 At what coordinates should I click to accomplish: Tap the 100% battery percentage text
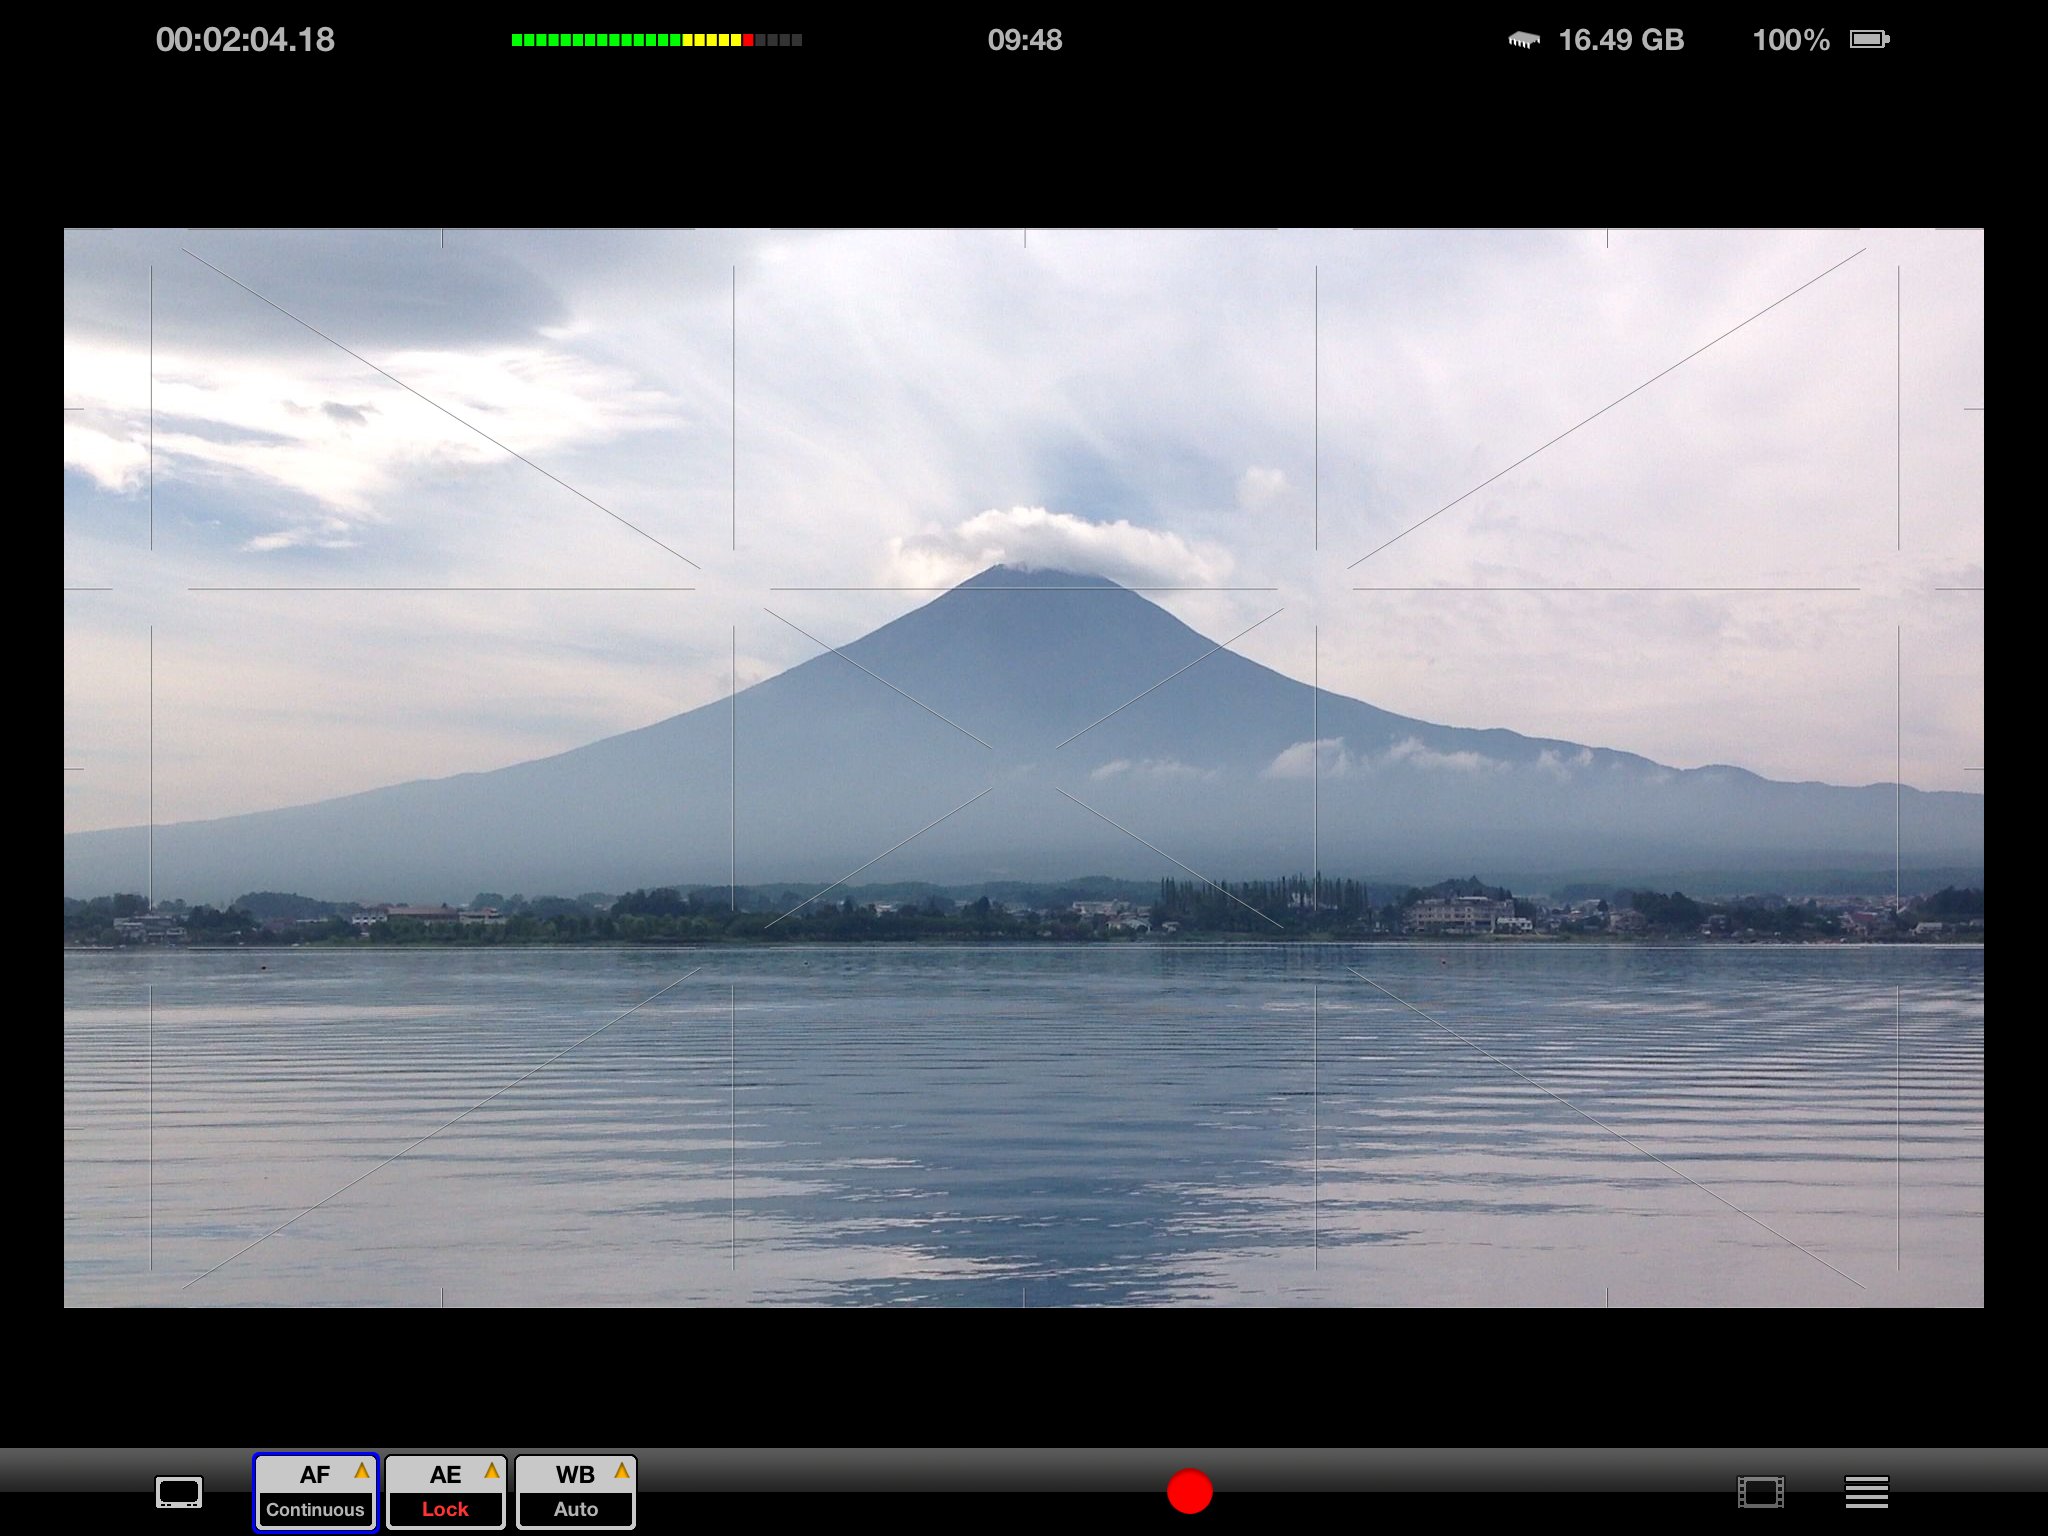1790,40
